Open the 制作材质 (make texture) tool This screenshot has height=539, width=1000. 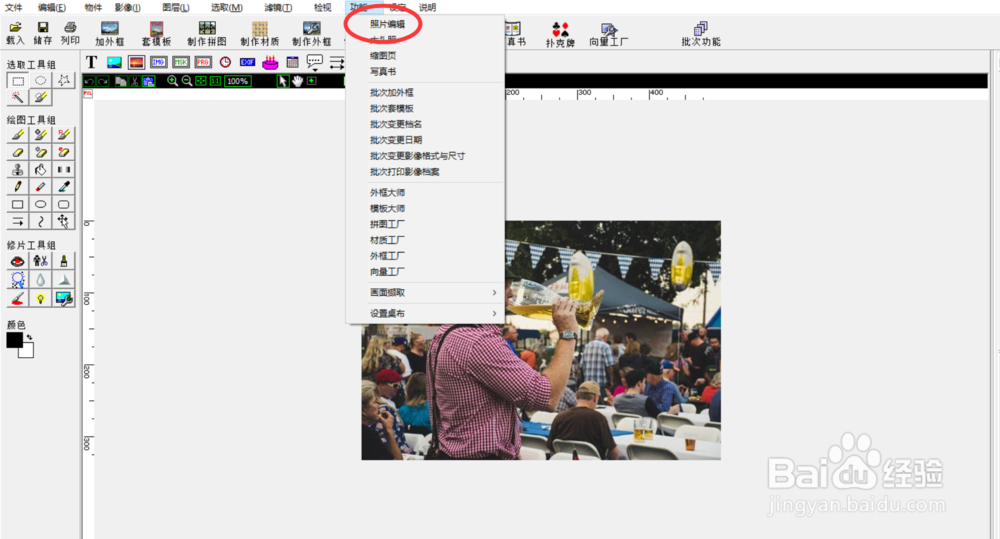[260, 34]
